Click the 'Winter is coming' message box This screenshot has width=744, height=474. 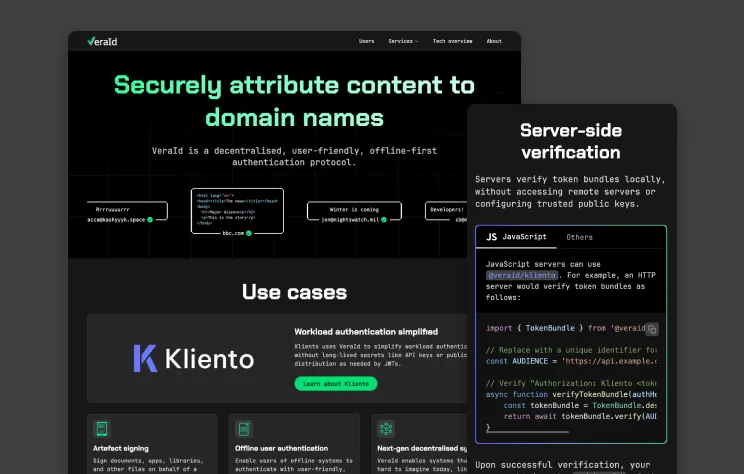[x=354, y=211]
